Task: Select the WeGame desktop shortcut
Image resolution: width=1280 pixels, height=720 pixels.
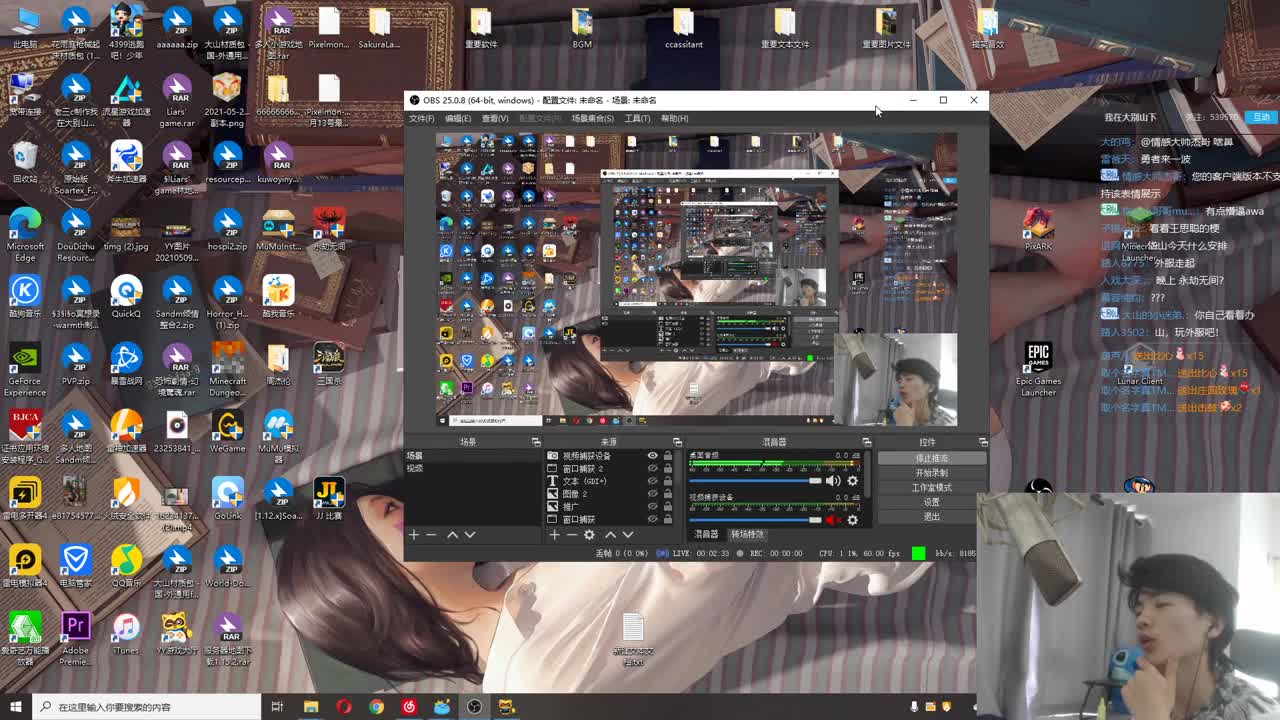Action: [x=227, y=432]
